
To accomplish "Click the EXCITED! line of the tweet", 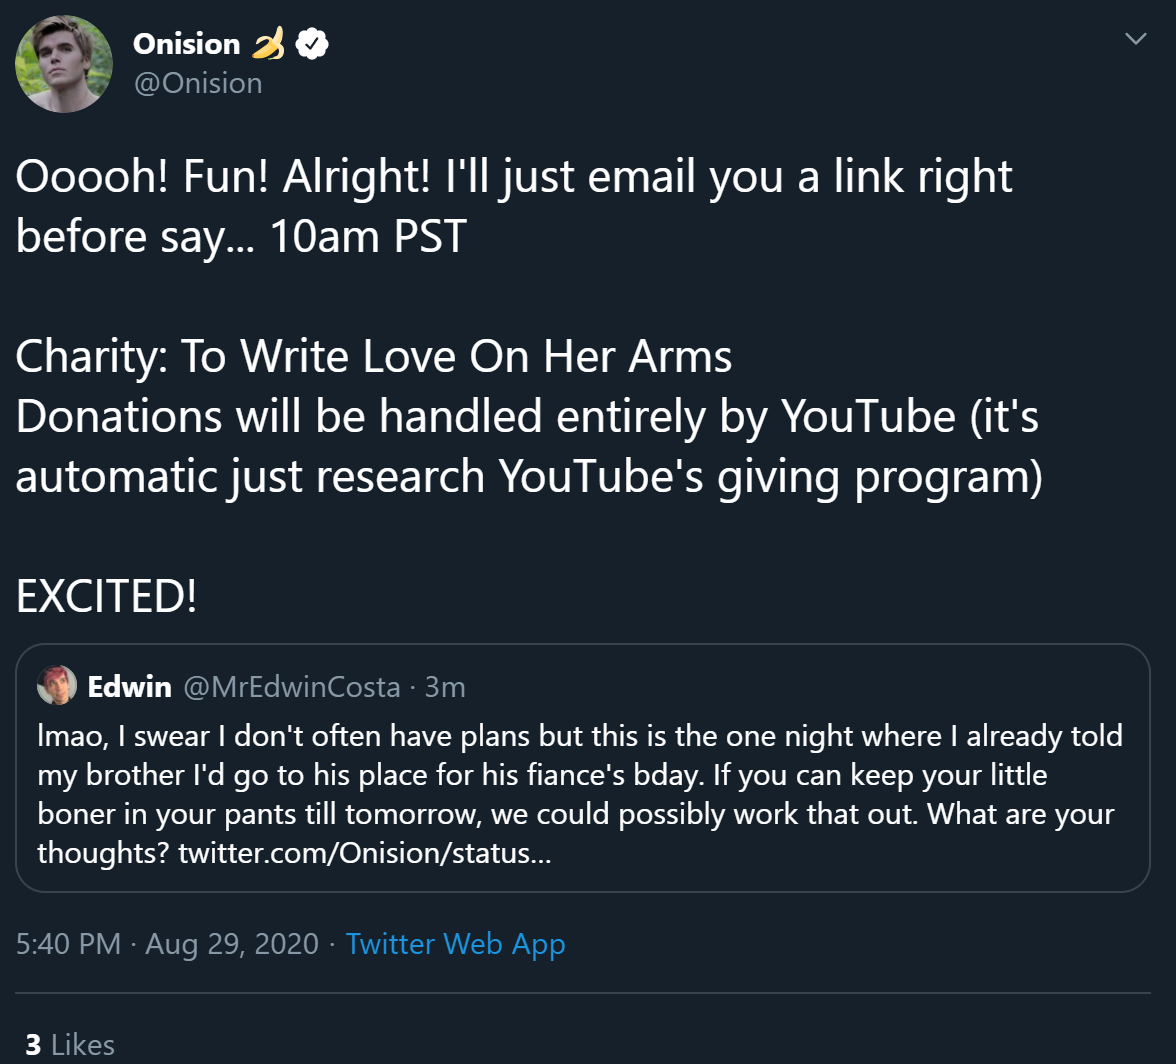I will pos(106,596).
